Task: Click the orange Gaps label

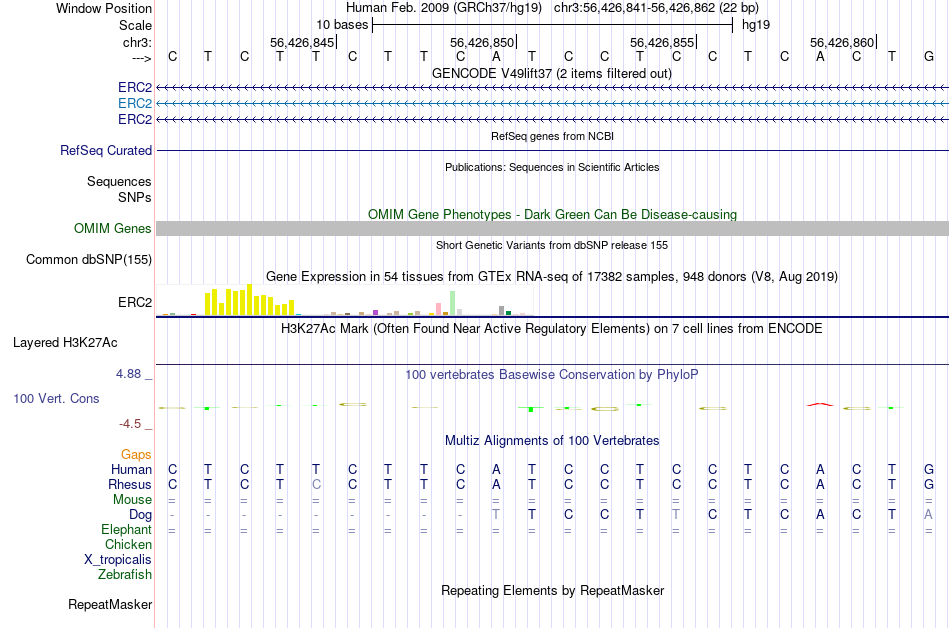Action: click(x=136, y=454)
